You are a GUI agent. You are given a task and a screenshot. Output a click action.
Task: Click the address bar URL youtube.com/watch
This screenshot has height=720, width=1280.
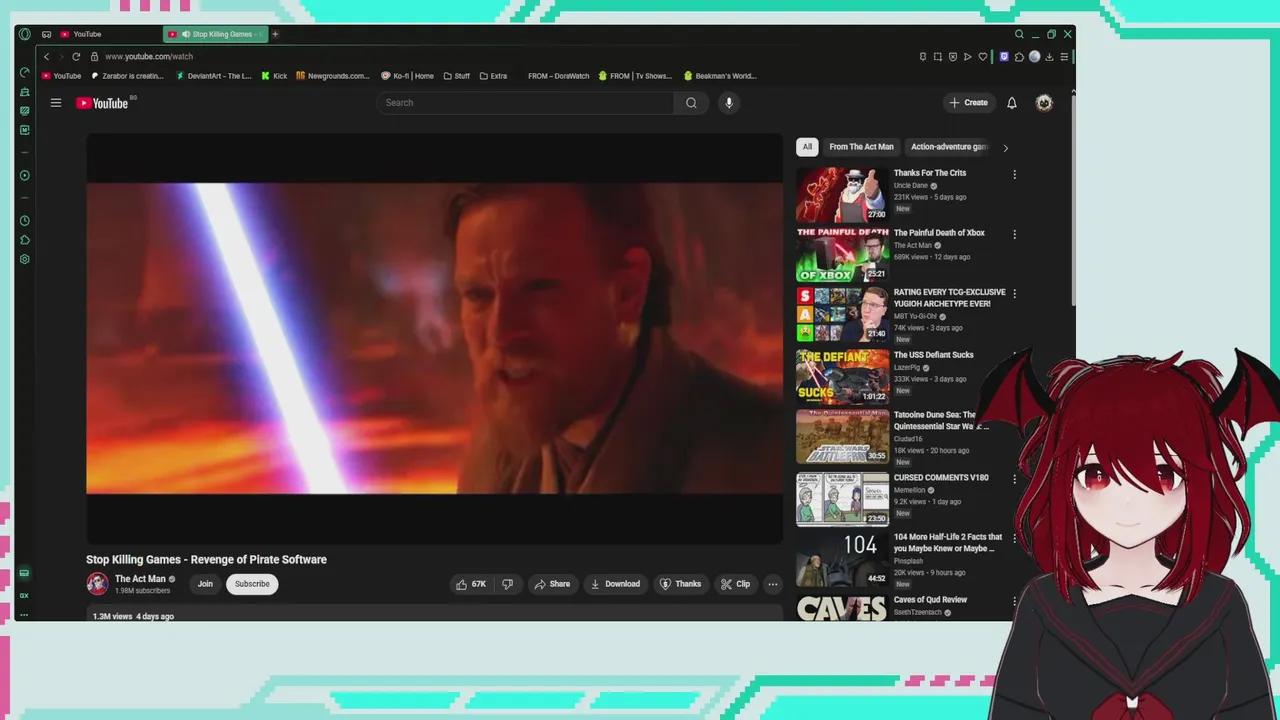click(149, 57)
